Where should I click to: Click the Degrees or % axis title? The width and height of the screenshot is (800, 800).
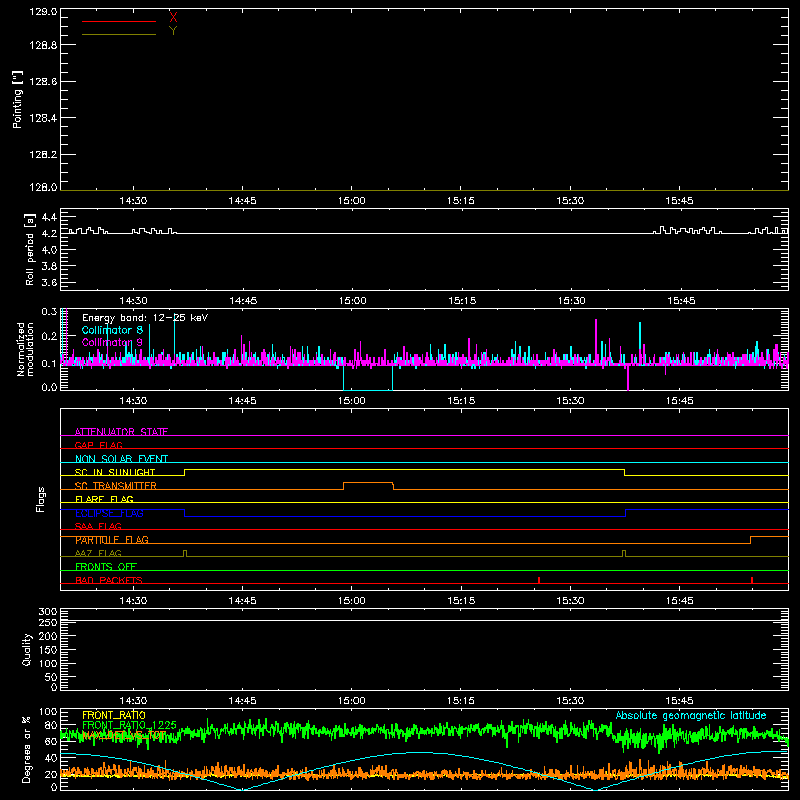pyautogui.click(x=27, y=749)
